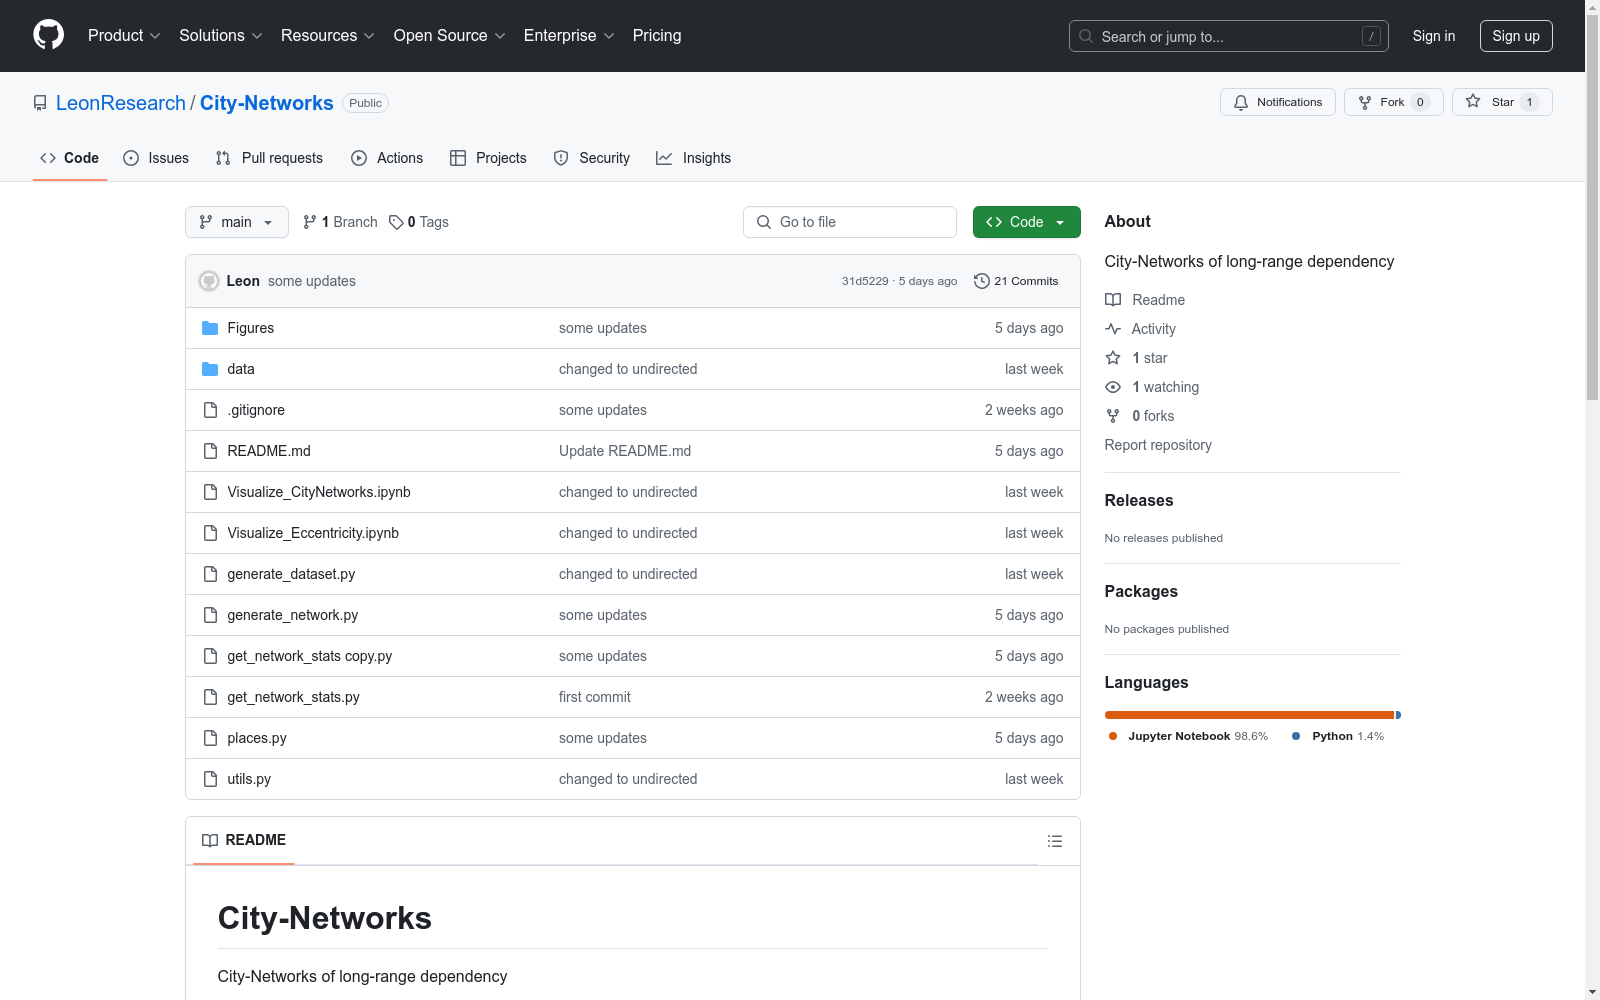Switch to the Pull requests tab

269,158
